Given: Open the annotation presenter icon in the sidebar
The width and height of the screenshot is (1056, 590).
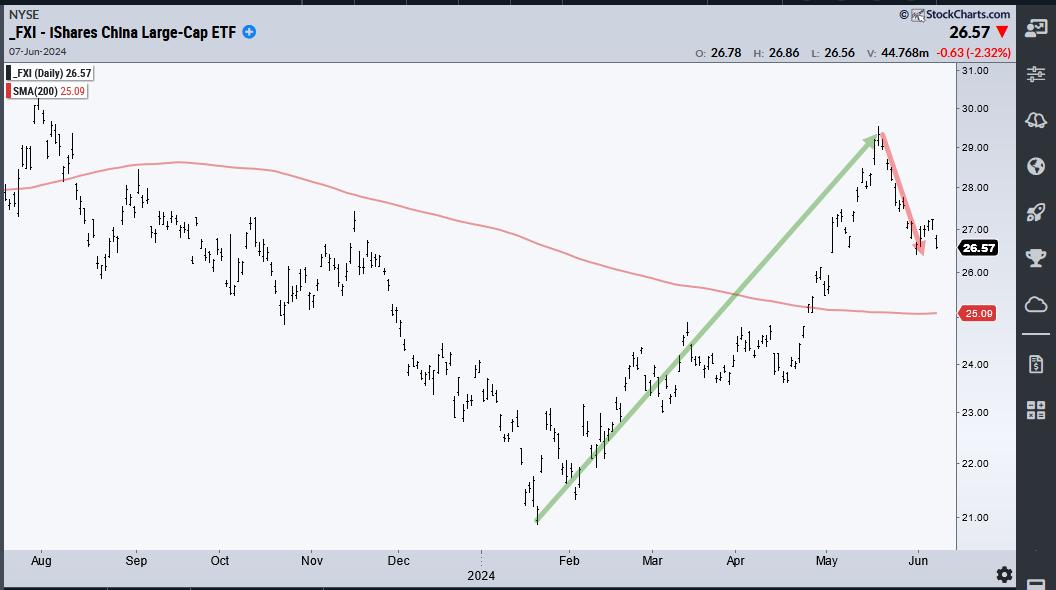Looking at the screenshot, I should 1036,27.
